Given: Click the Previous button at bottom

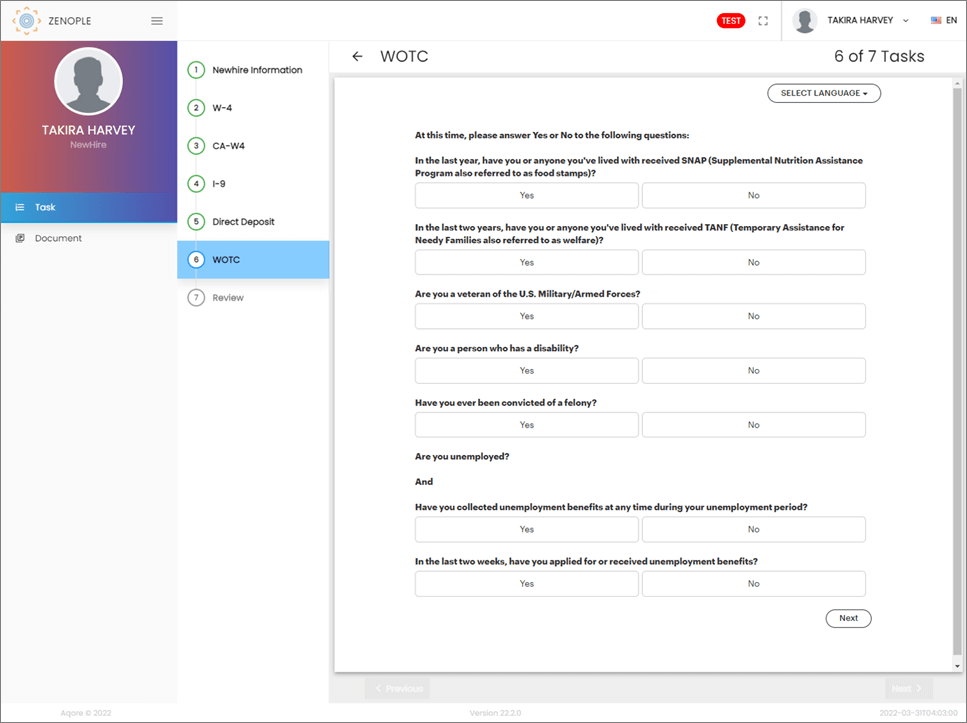Looking at the screenshot, I should pyautogui.click(x=397, y=689).
